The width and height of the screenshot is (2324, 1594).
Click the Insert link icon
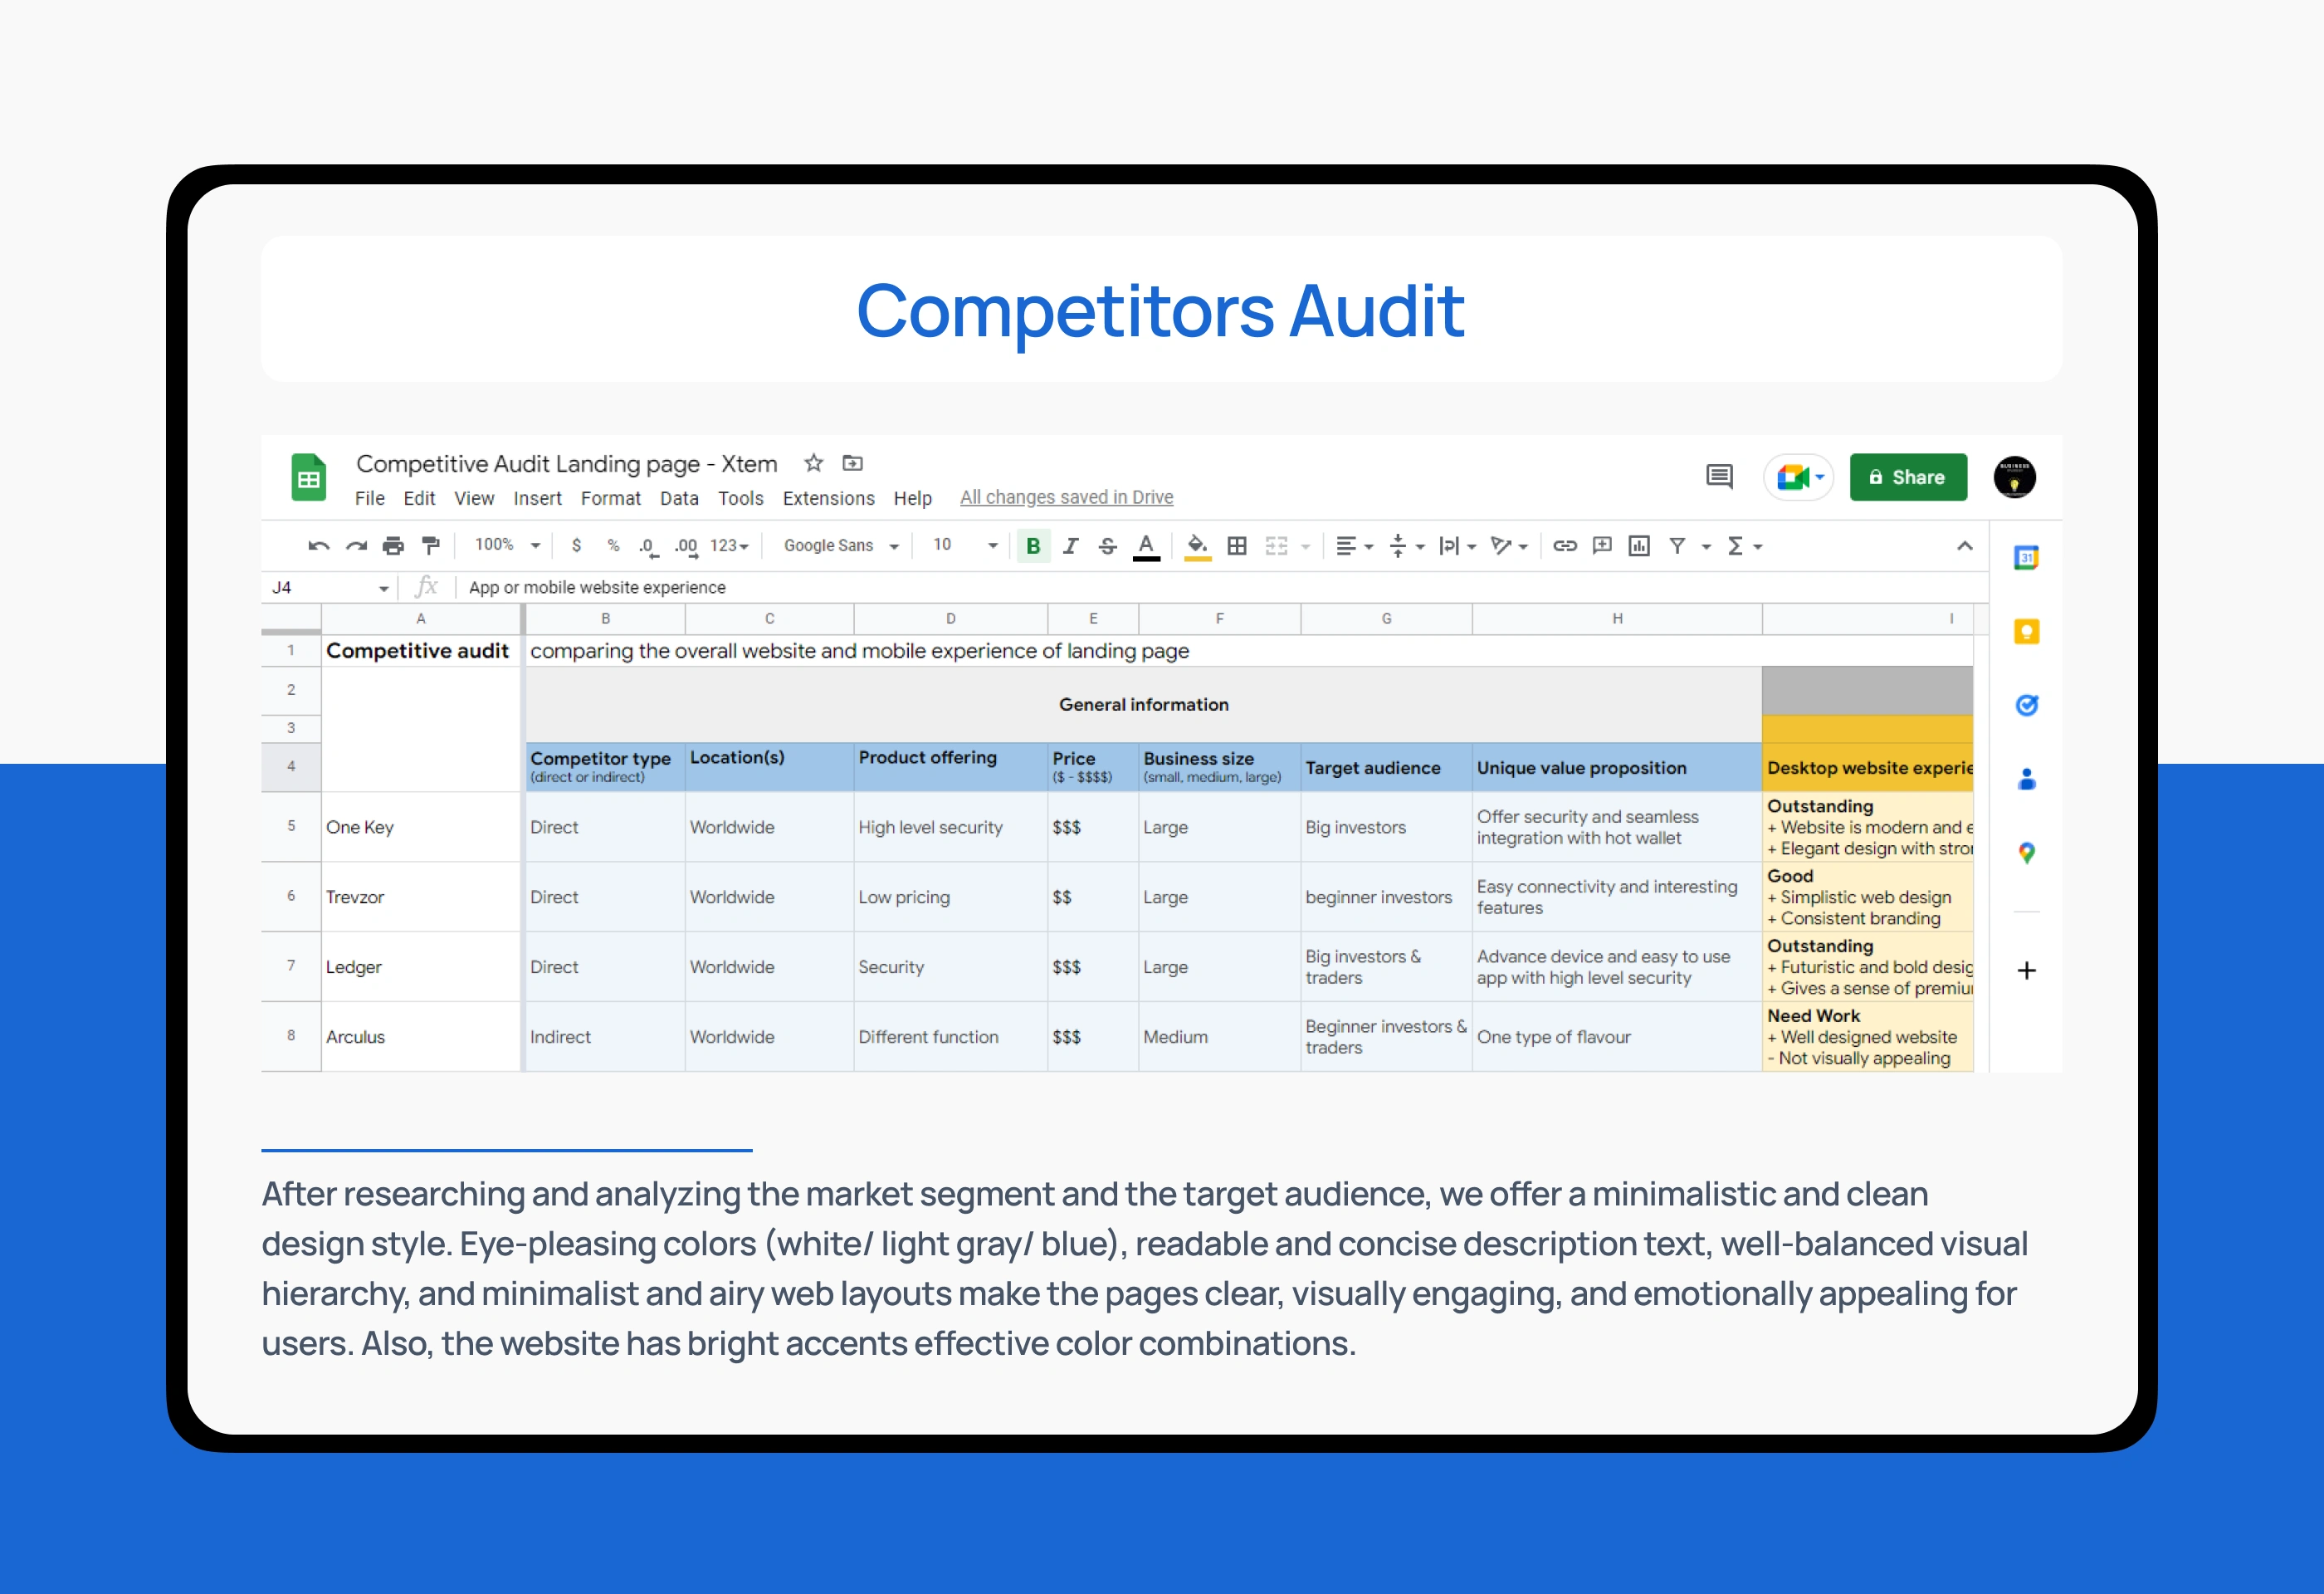point(1565,546)
